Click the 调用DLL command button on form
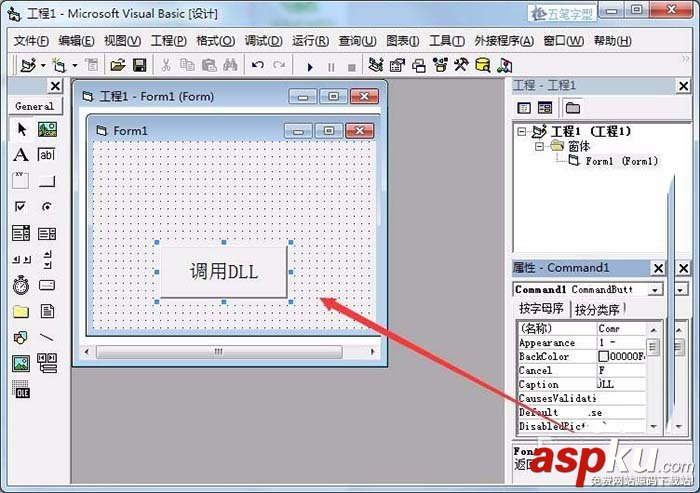The height and width of the screenshot is (493, 700). pos(224,272)
